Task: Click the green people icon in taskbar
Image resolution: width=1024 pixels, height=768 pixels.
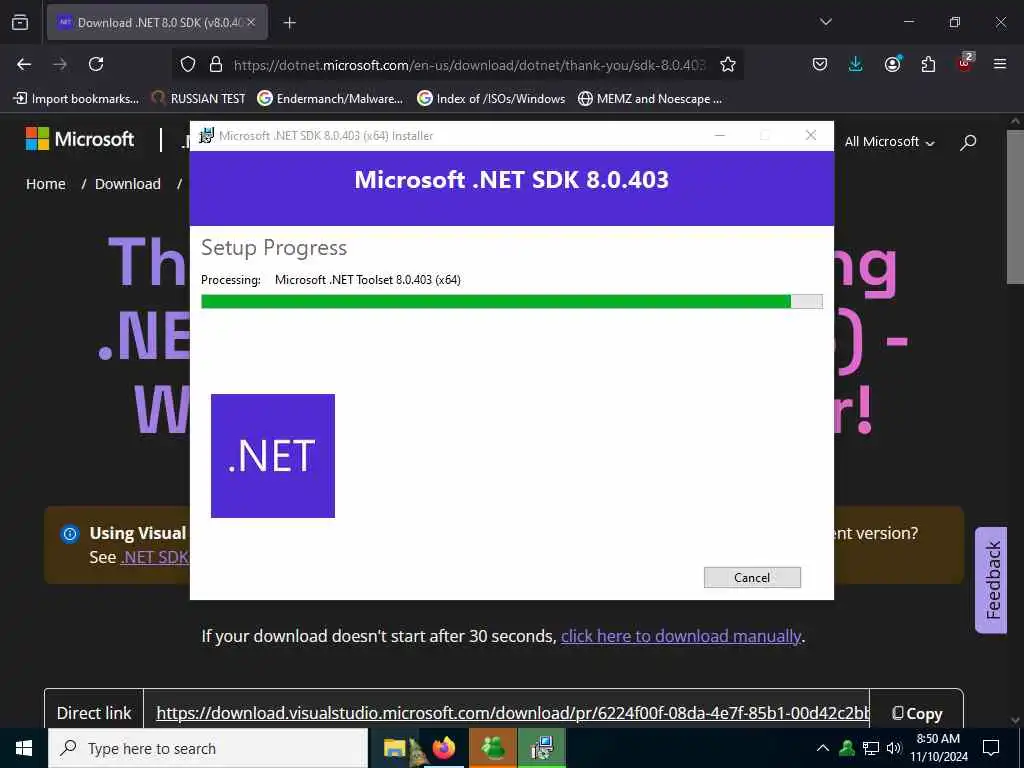Action: click(493, 748)
